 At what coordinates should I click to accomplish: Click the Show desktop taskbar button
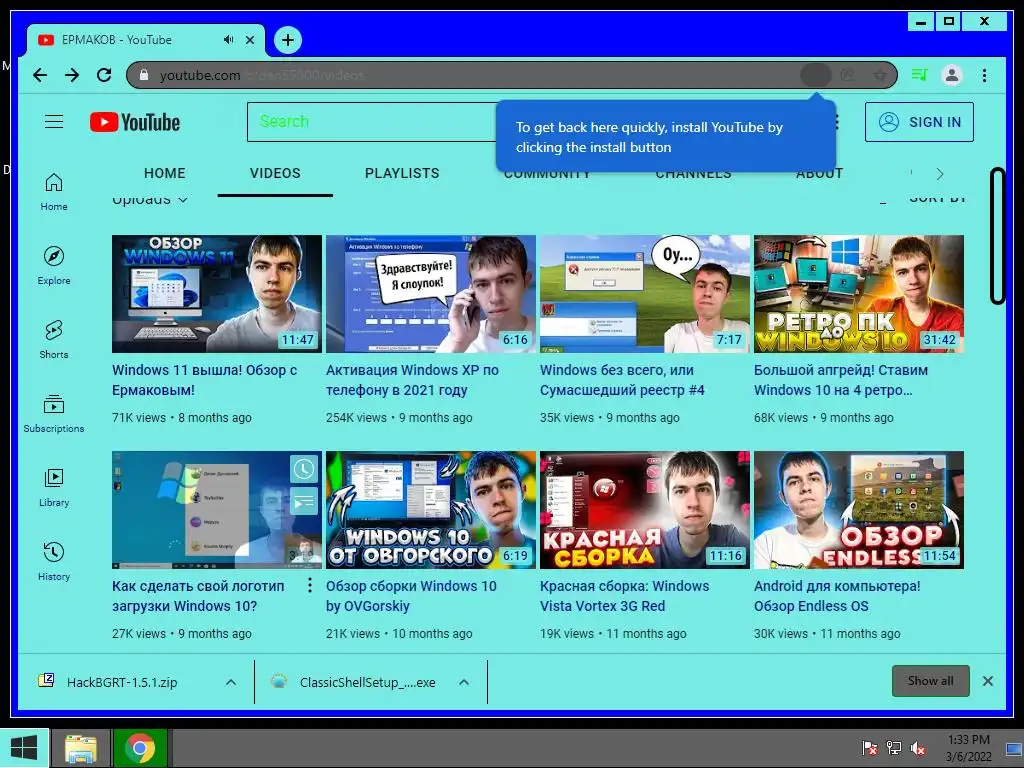coord(1014,748)
